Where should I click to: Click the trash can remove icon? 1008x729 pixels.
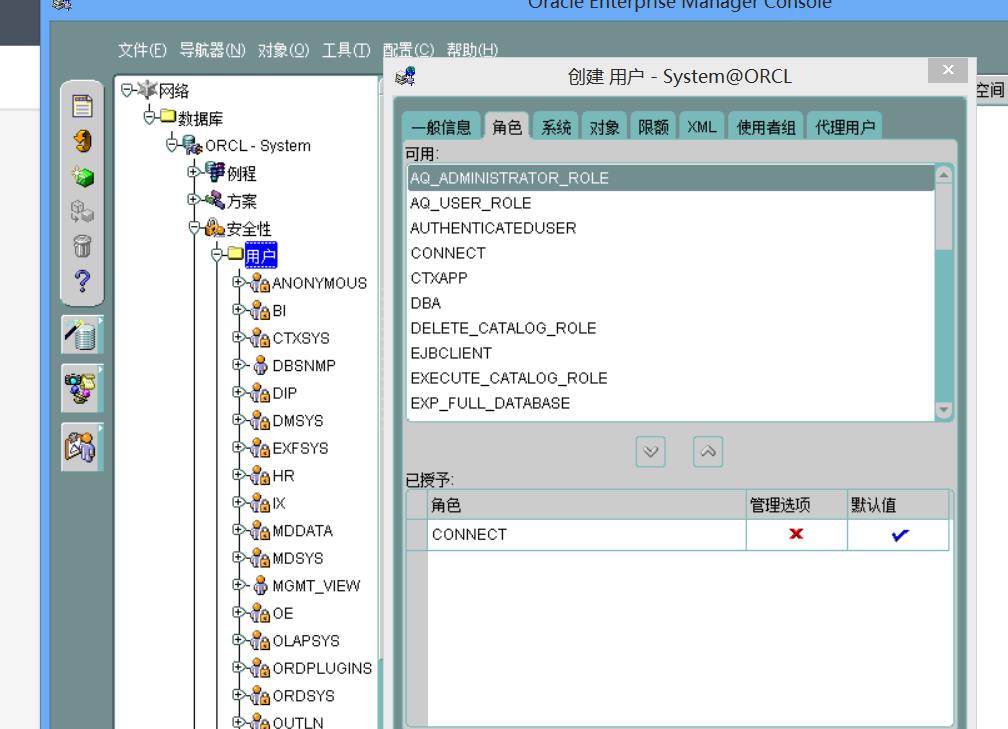(82, 246)
